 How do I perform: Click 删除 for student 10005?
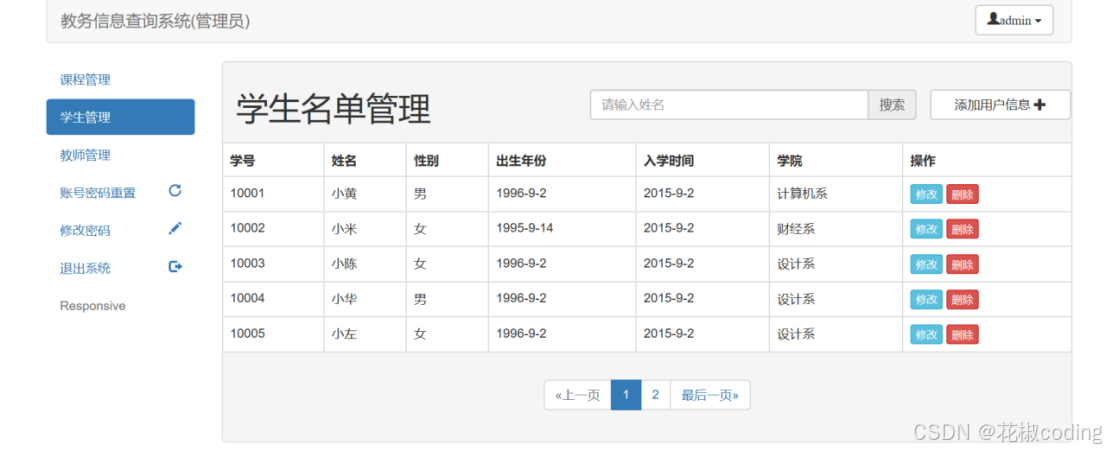tap(962, 334)
